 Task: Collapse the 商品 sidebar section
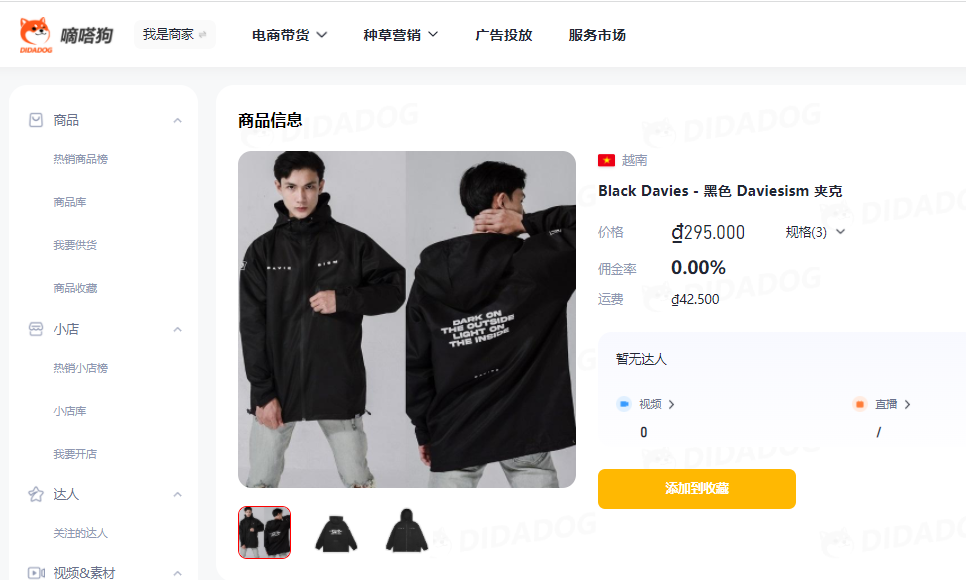pos(177,120)
